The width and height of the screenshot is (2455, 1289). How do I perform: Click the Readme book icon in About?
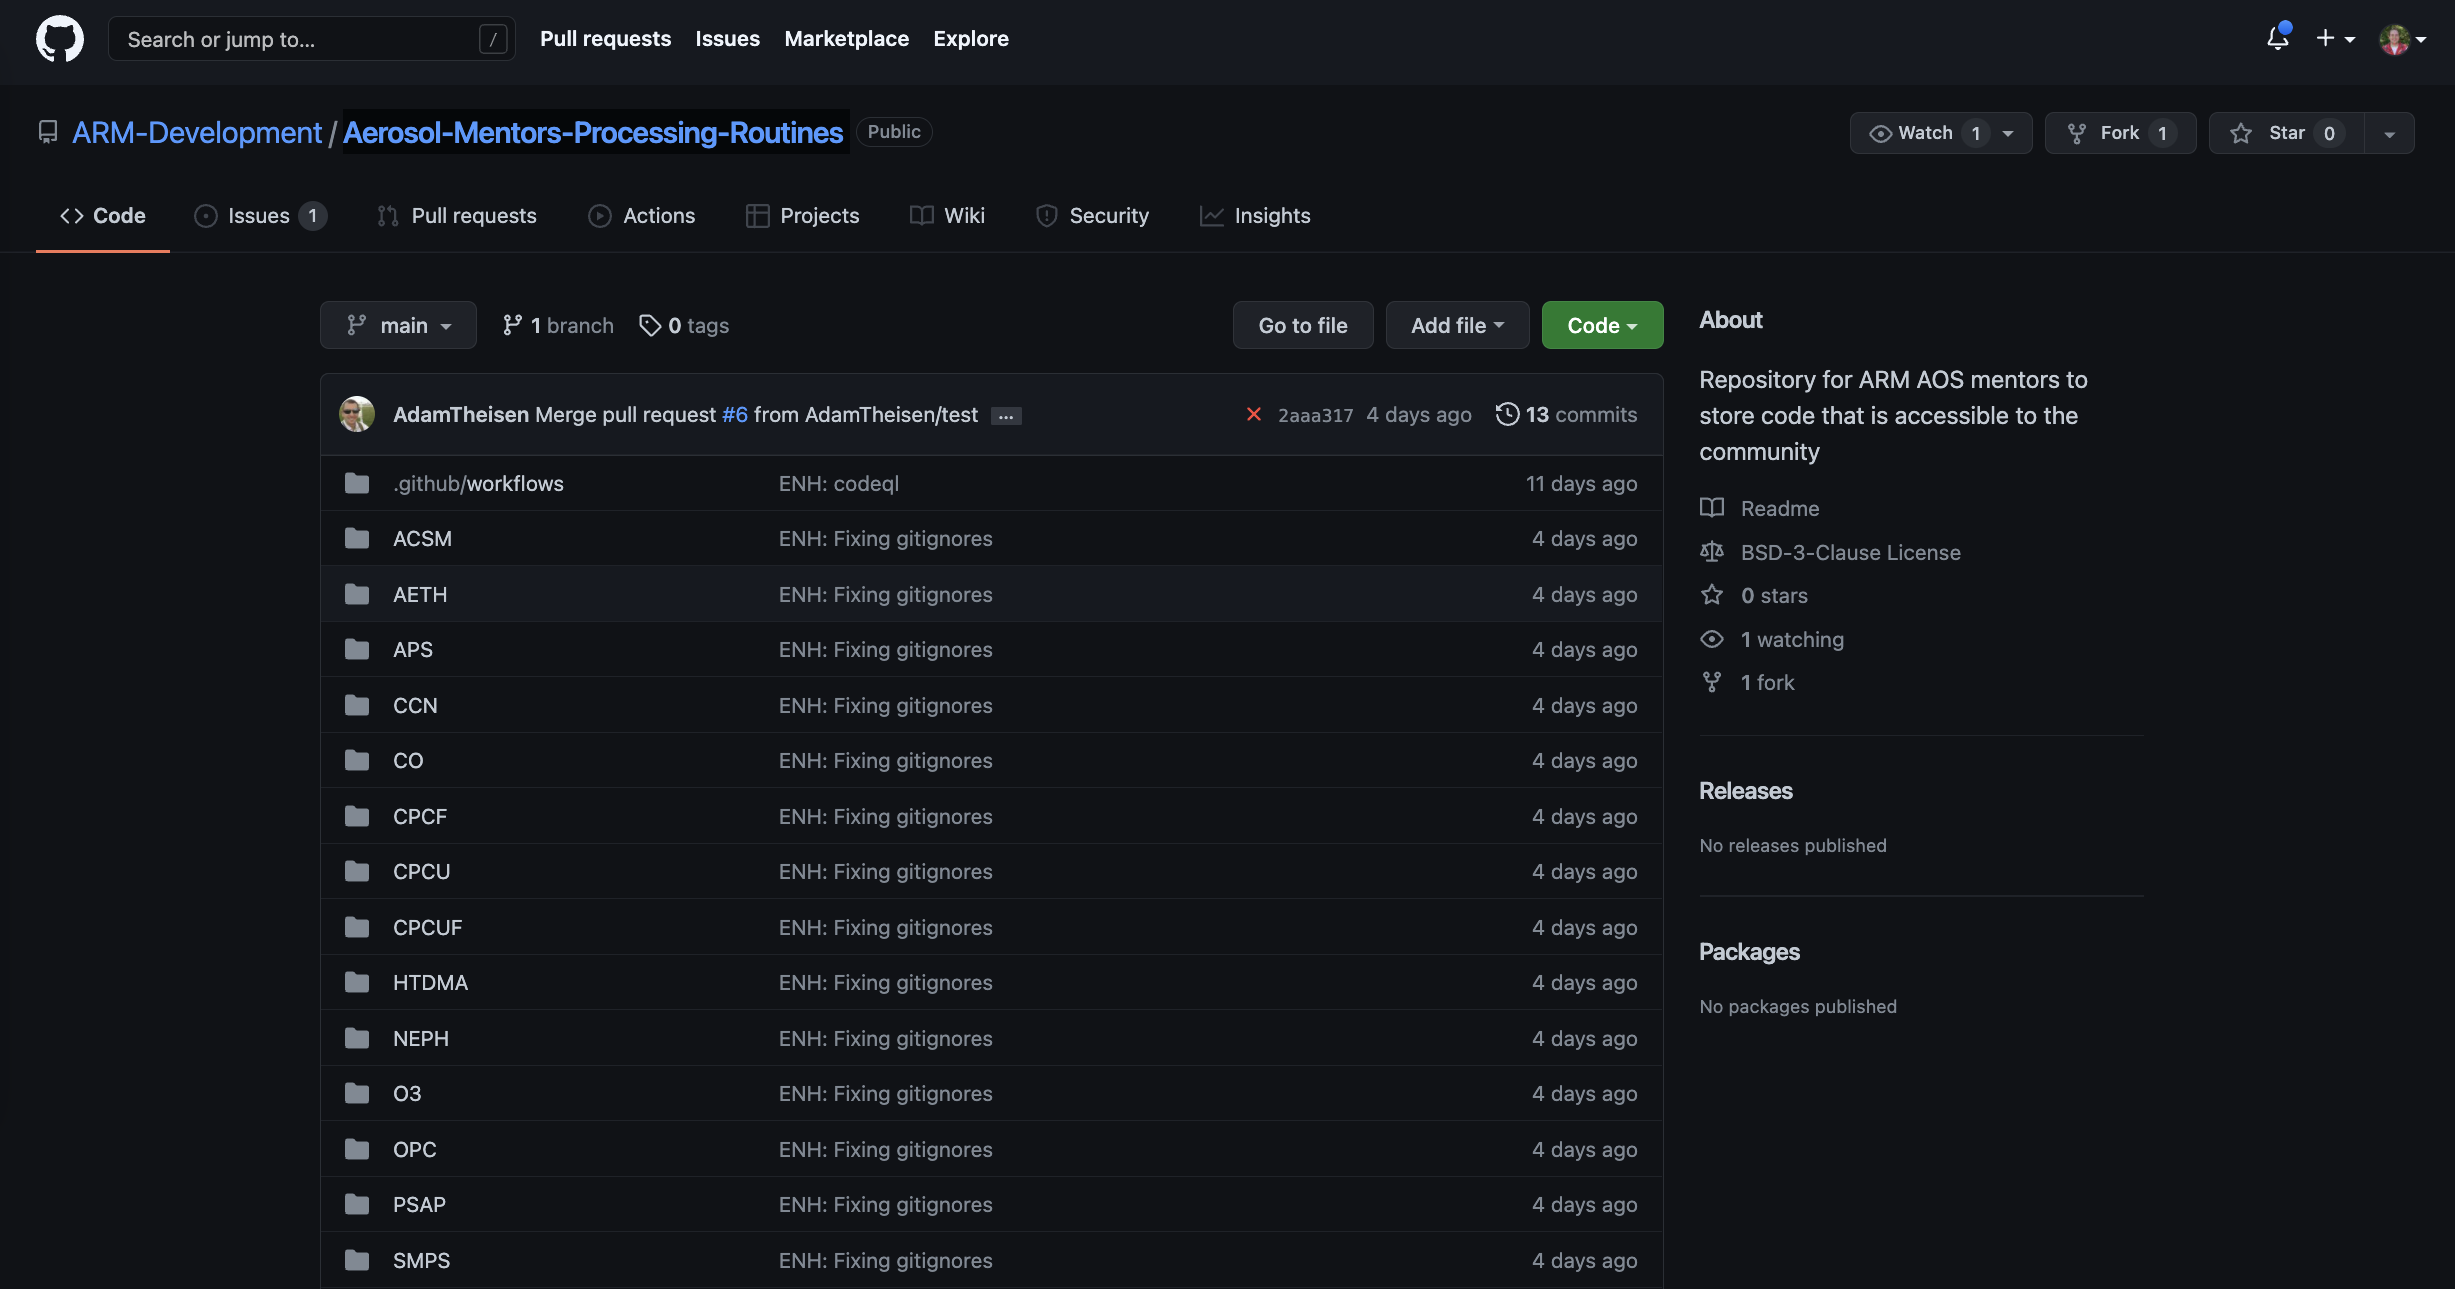pos(1712,508)
